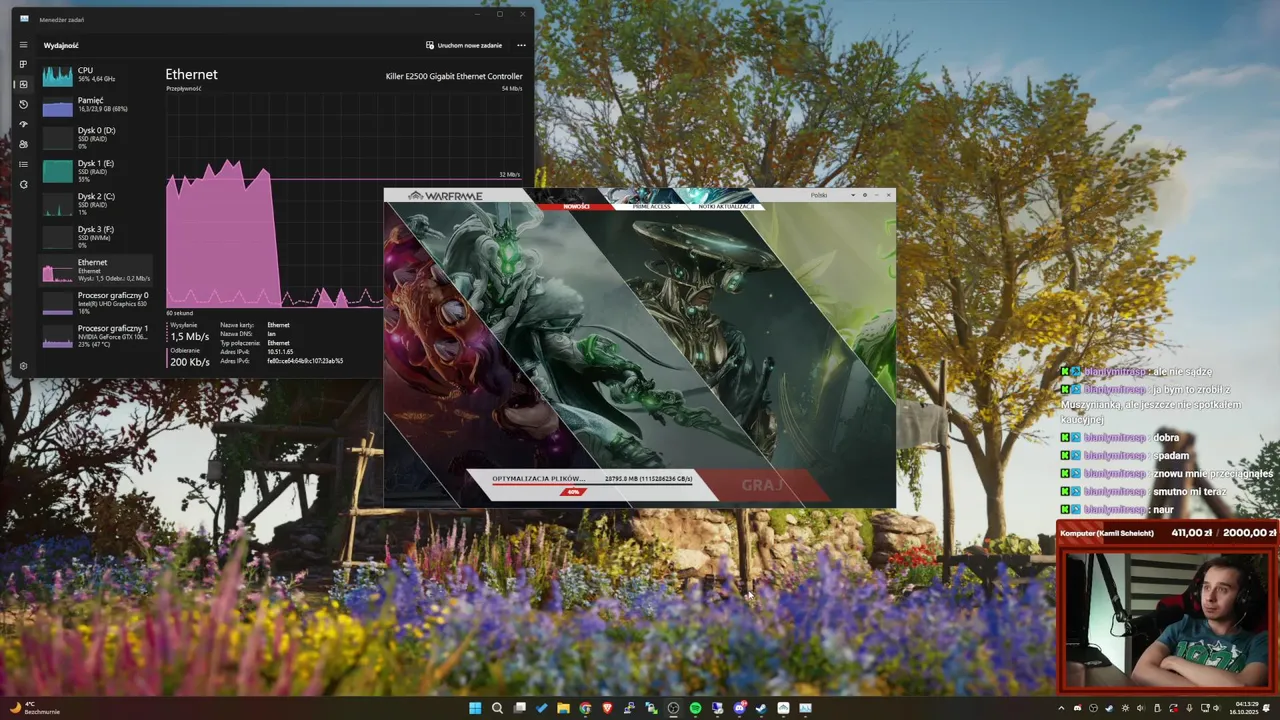Switch to NOWOŚCI tab in Warframe launcher
Screen dimensions: 1280x720
click(576, 206)
